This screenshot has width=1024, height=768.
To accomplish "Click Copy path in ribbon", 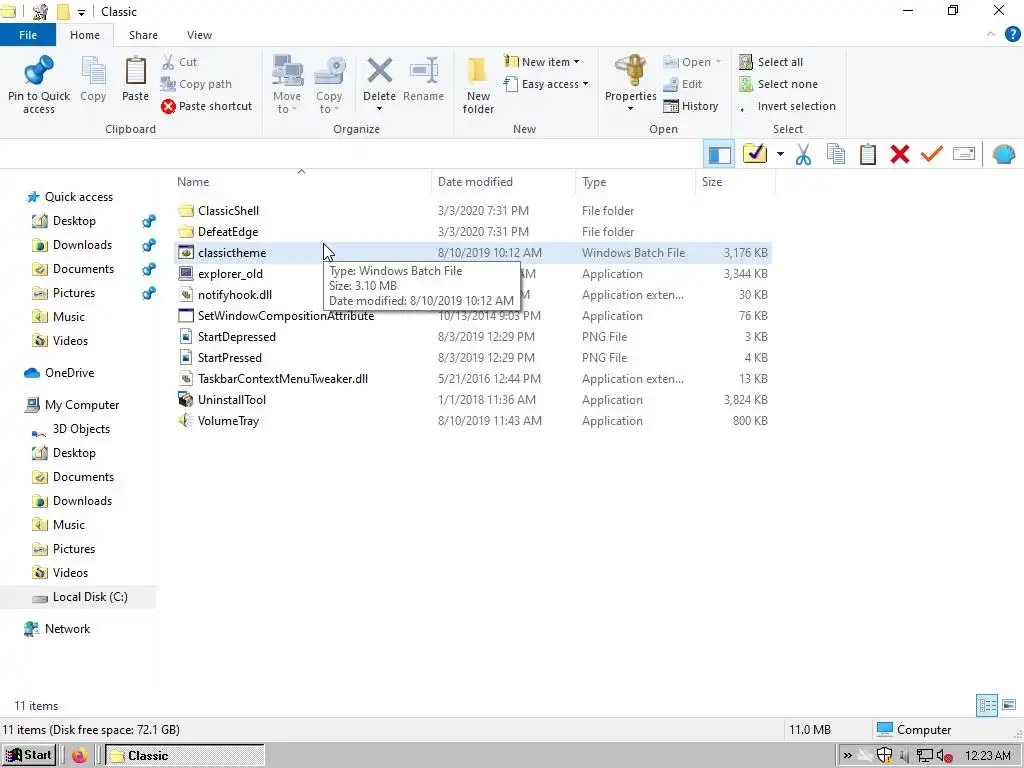I will pos(197,84).
